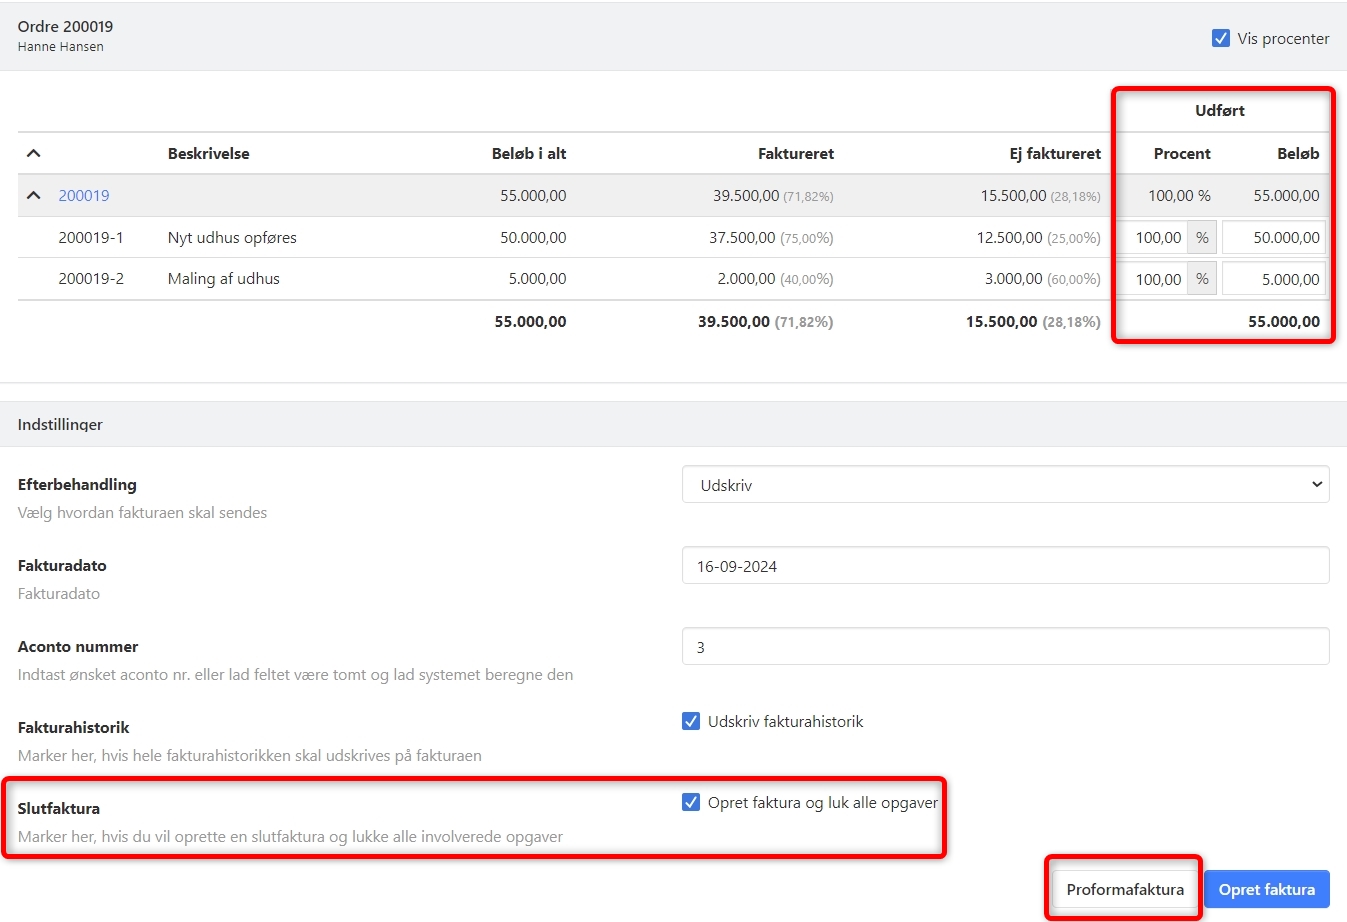Select Beløb input for Nyt udhus opføres
Viewport: 1347px width, 922px height.
coord(1274,238)
